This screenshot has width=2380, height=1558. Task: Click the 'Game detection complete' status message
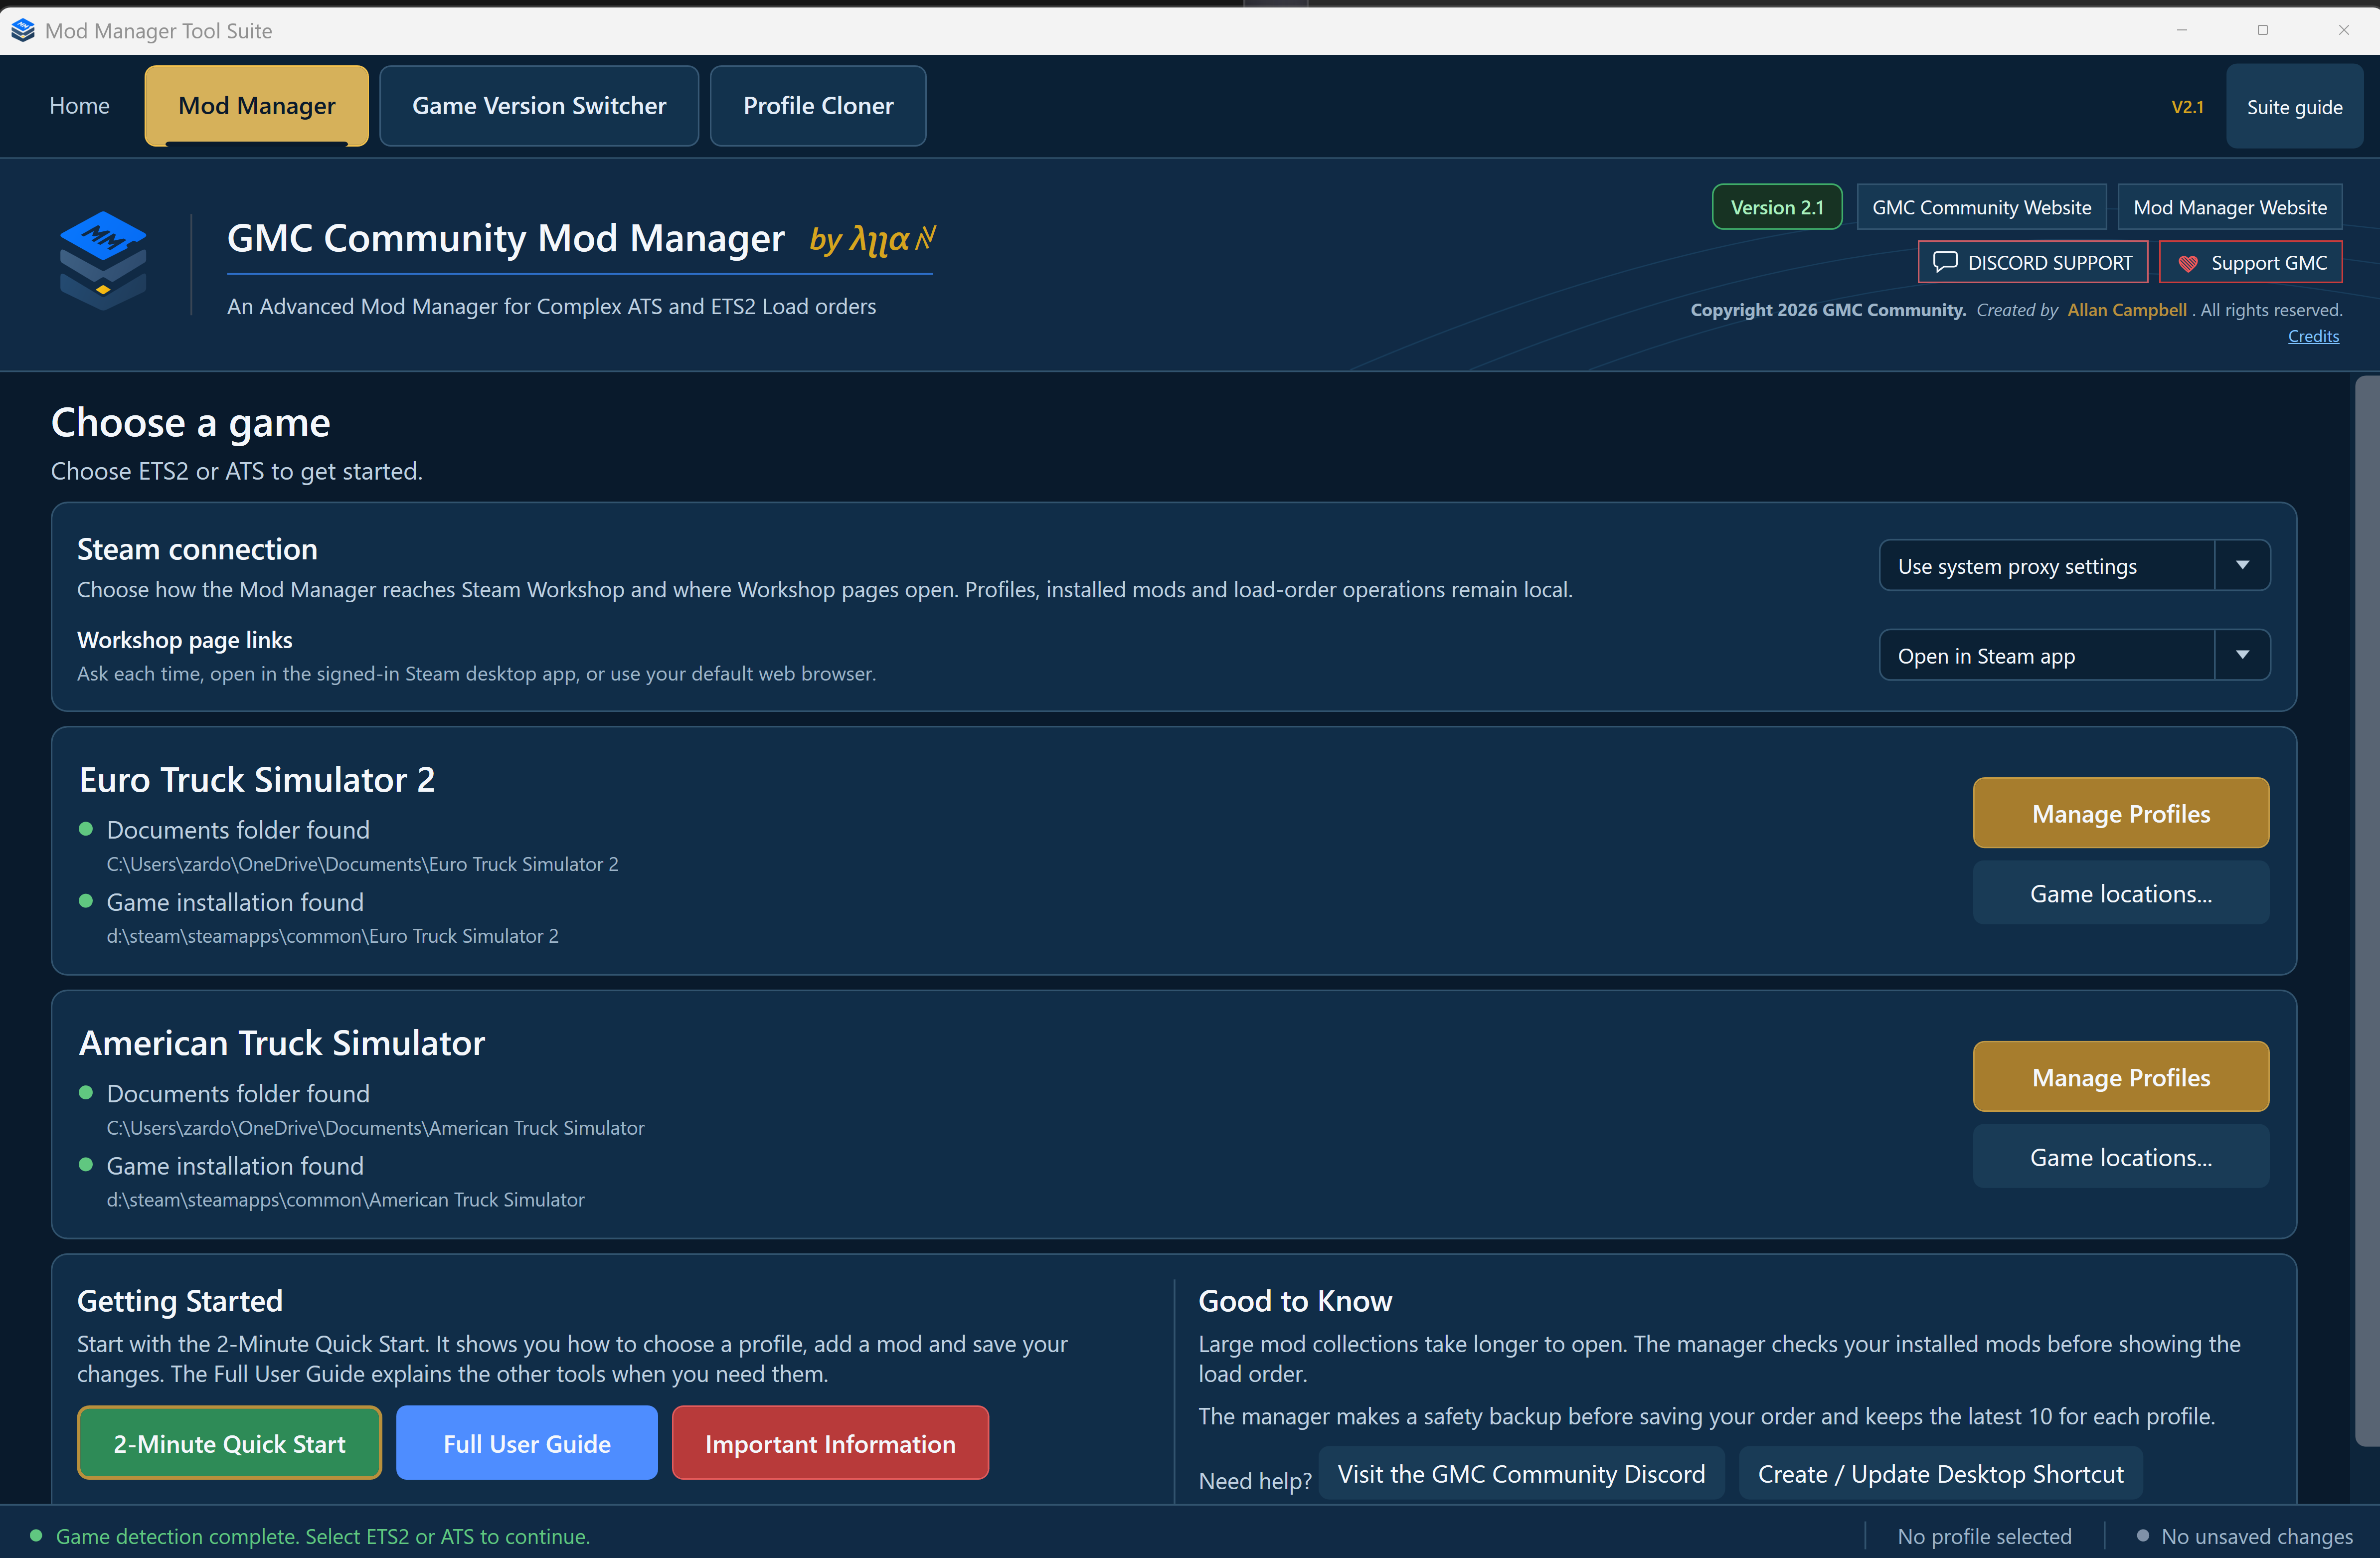[x=322, y=1536]
